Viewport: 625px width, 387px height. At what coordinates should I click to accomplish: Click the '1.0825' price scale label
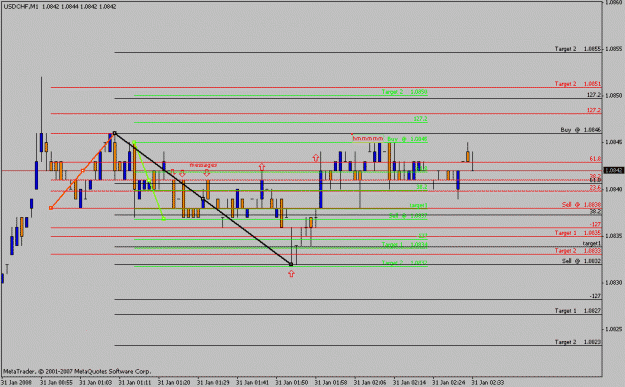(613, 329)
